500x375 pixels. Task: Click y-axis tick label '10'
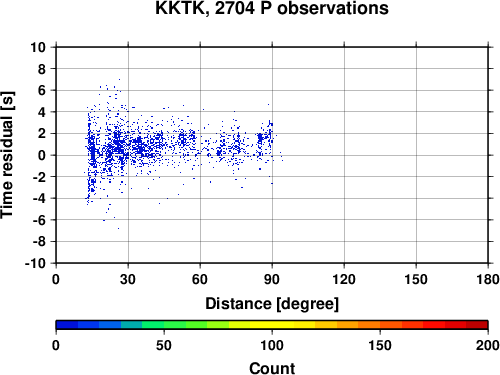[x=38, y=47]
